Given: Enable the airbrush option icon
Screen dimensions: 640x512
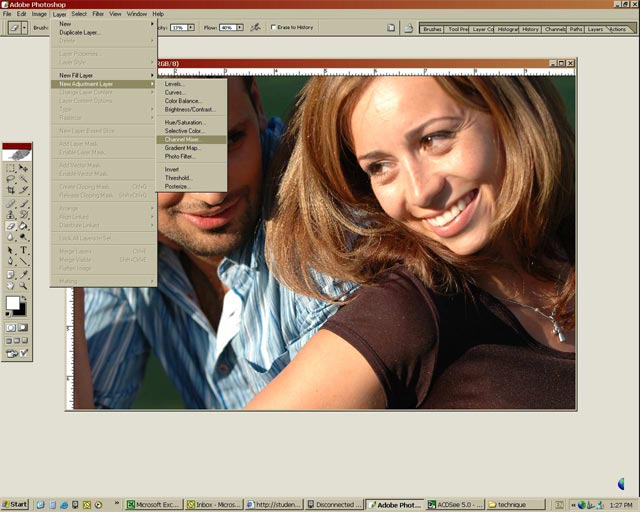Looking at the screenshot, I should (x=256, y=27).
